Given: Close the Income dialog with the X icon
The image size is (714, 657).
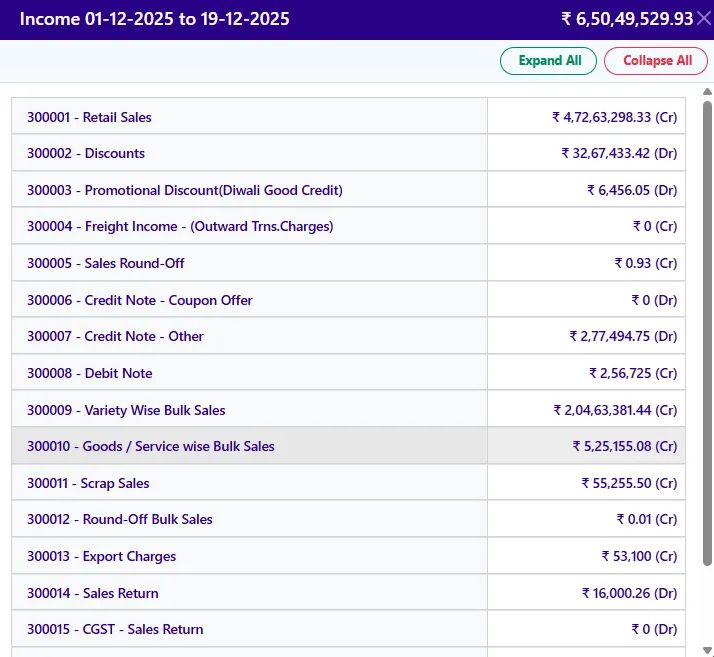Looking at the screenshot, I should coord(704,19).
